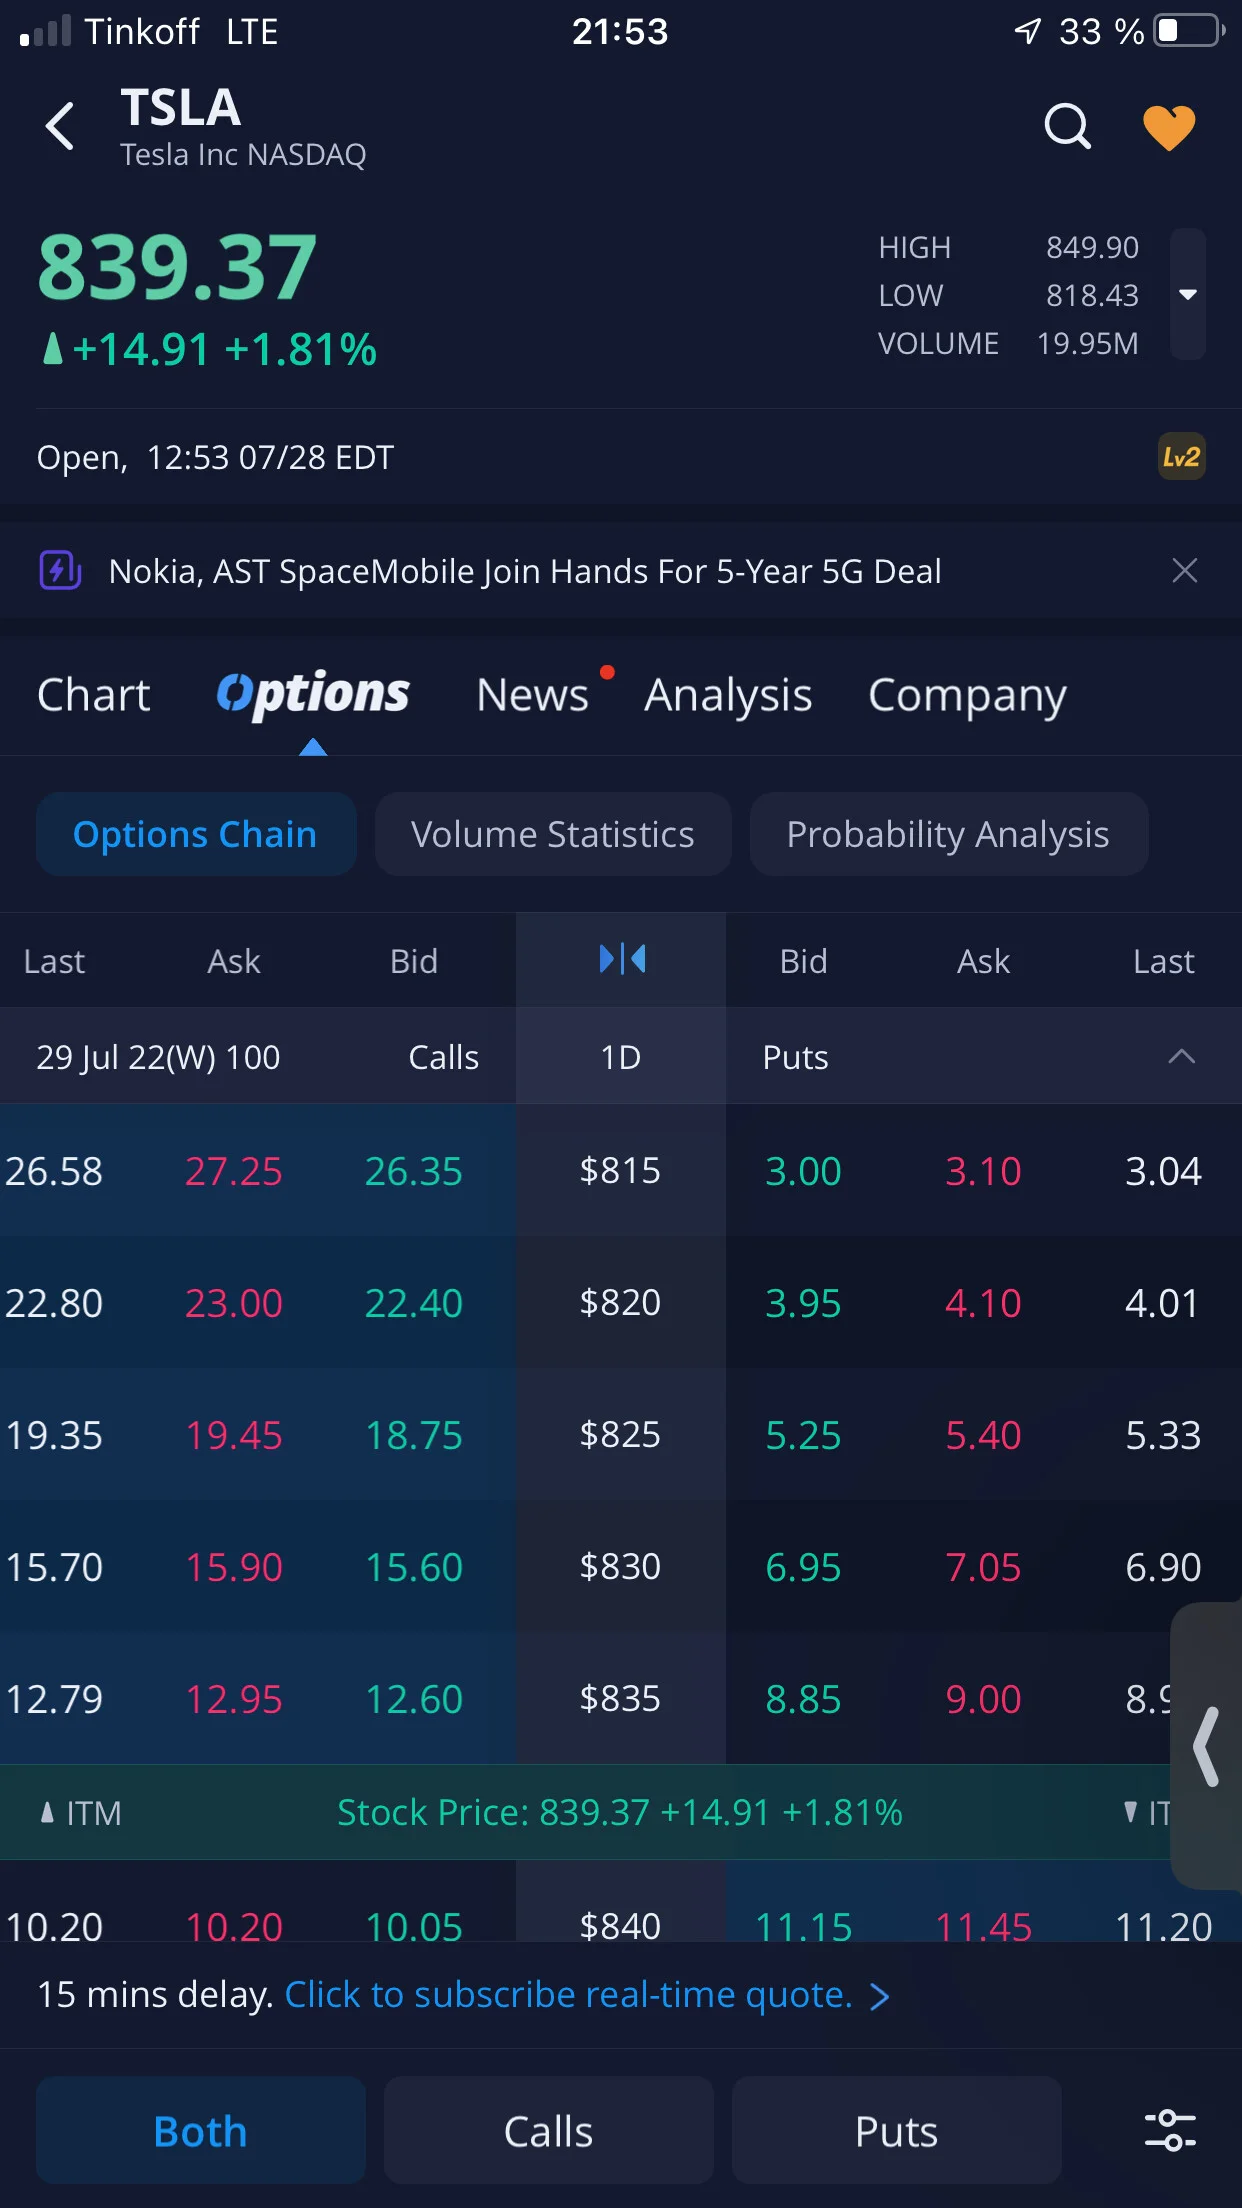Open the 1D period selector
The height and width of the screenshot is (2208, 1242).
click(x=621, y=1056)
